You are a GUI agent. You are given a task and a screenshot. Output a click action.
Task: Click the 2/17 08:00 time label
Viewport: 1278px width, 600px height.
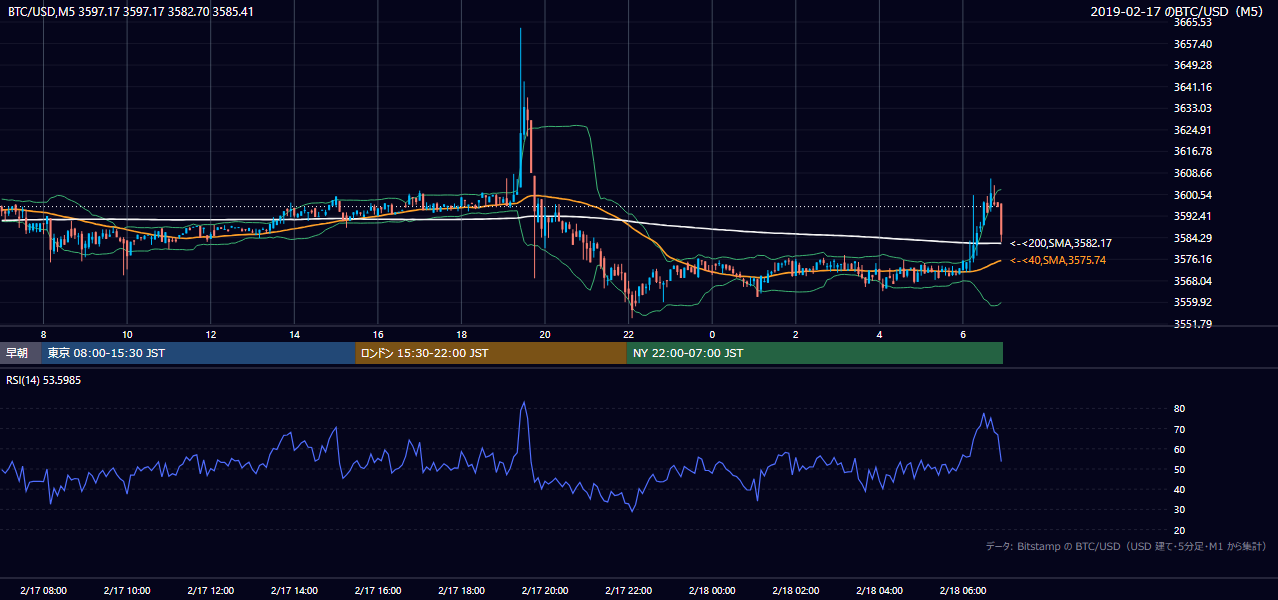coord(43,591)
